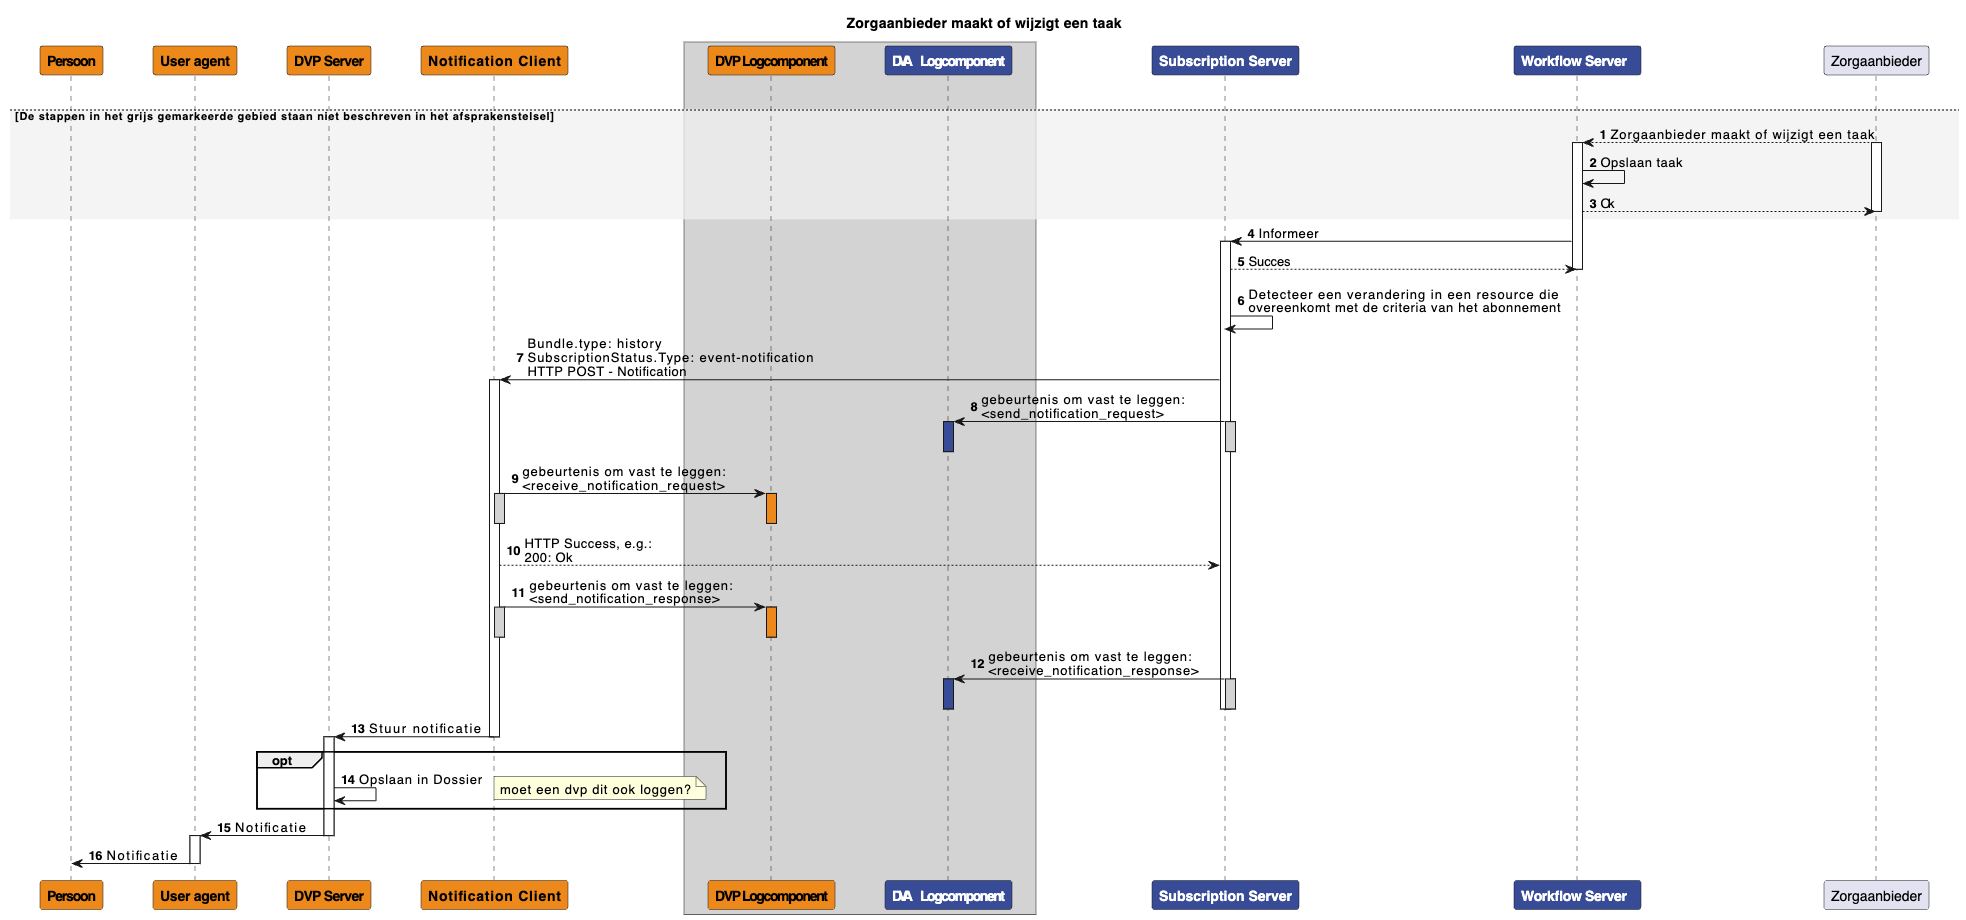Click message 12 '<receive_notification_response>' label
This screenshot has width=1966, height=920.
[x=1093, y=671]
